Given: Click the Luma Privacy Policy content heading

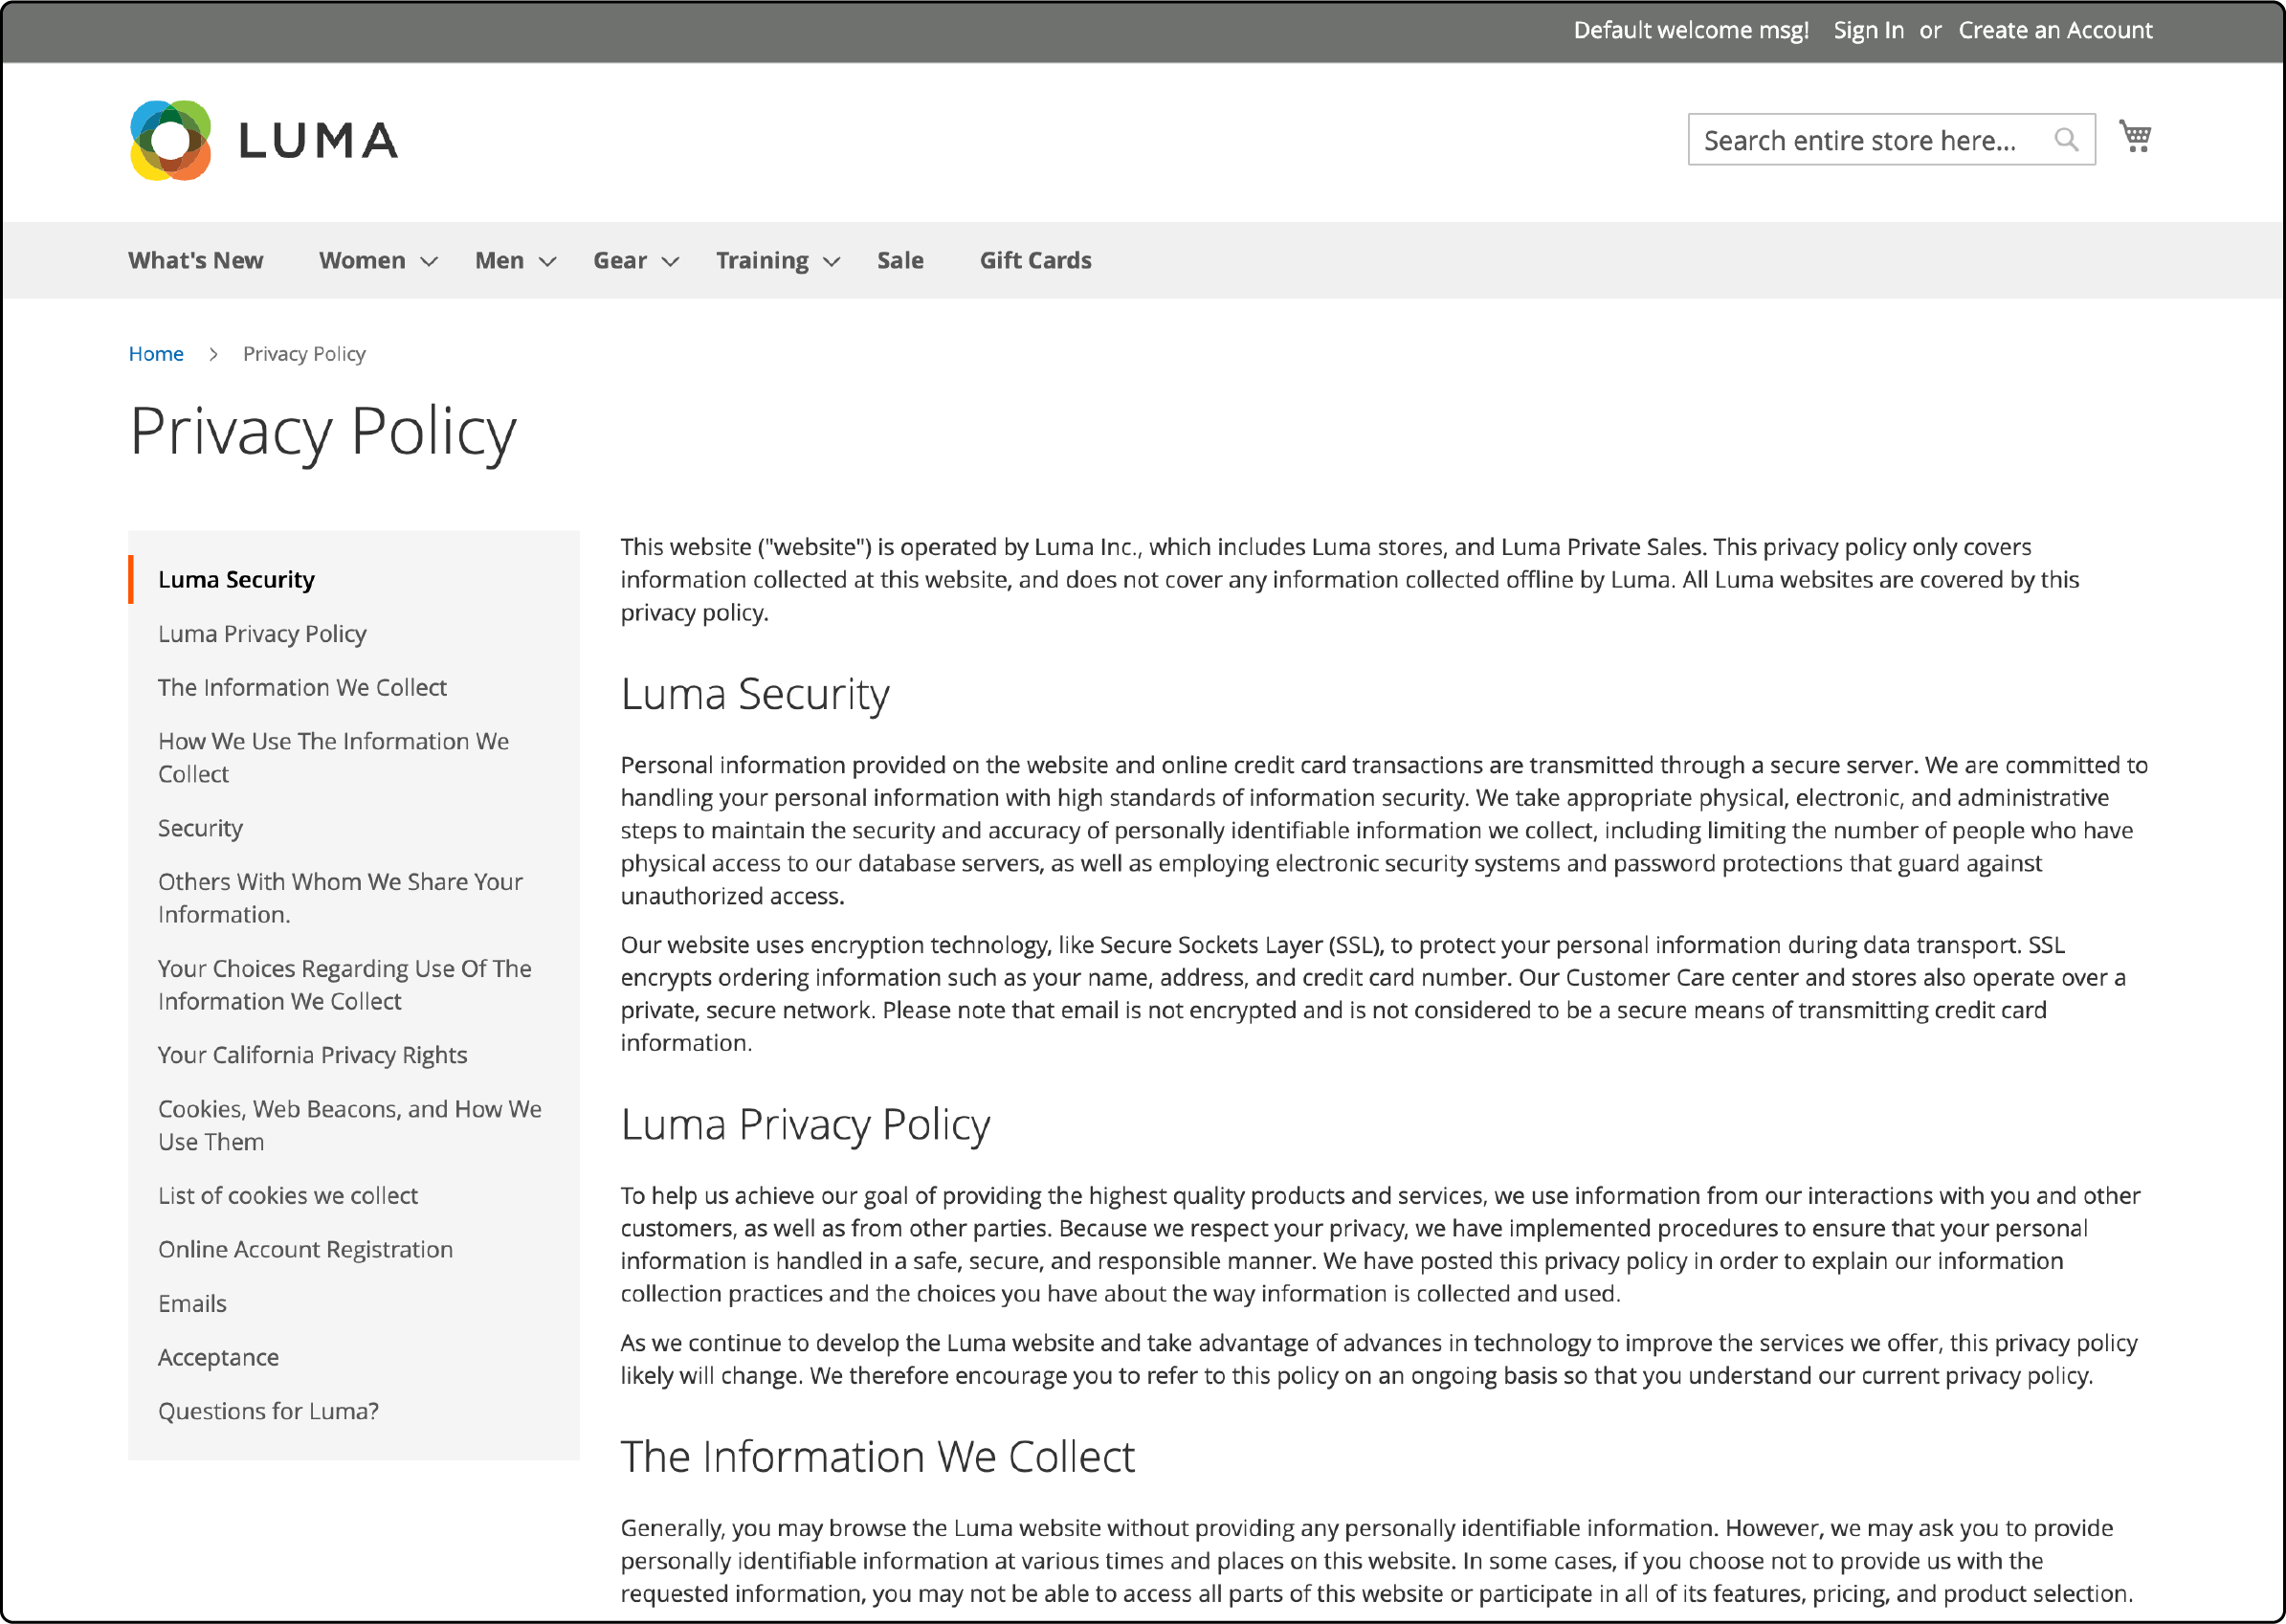Looking at the screenshot, I should click(805, 1125).
